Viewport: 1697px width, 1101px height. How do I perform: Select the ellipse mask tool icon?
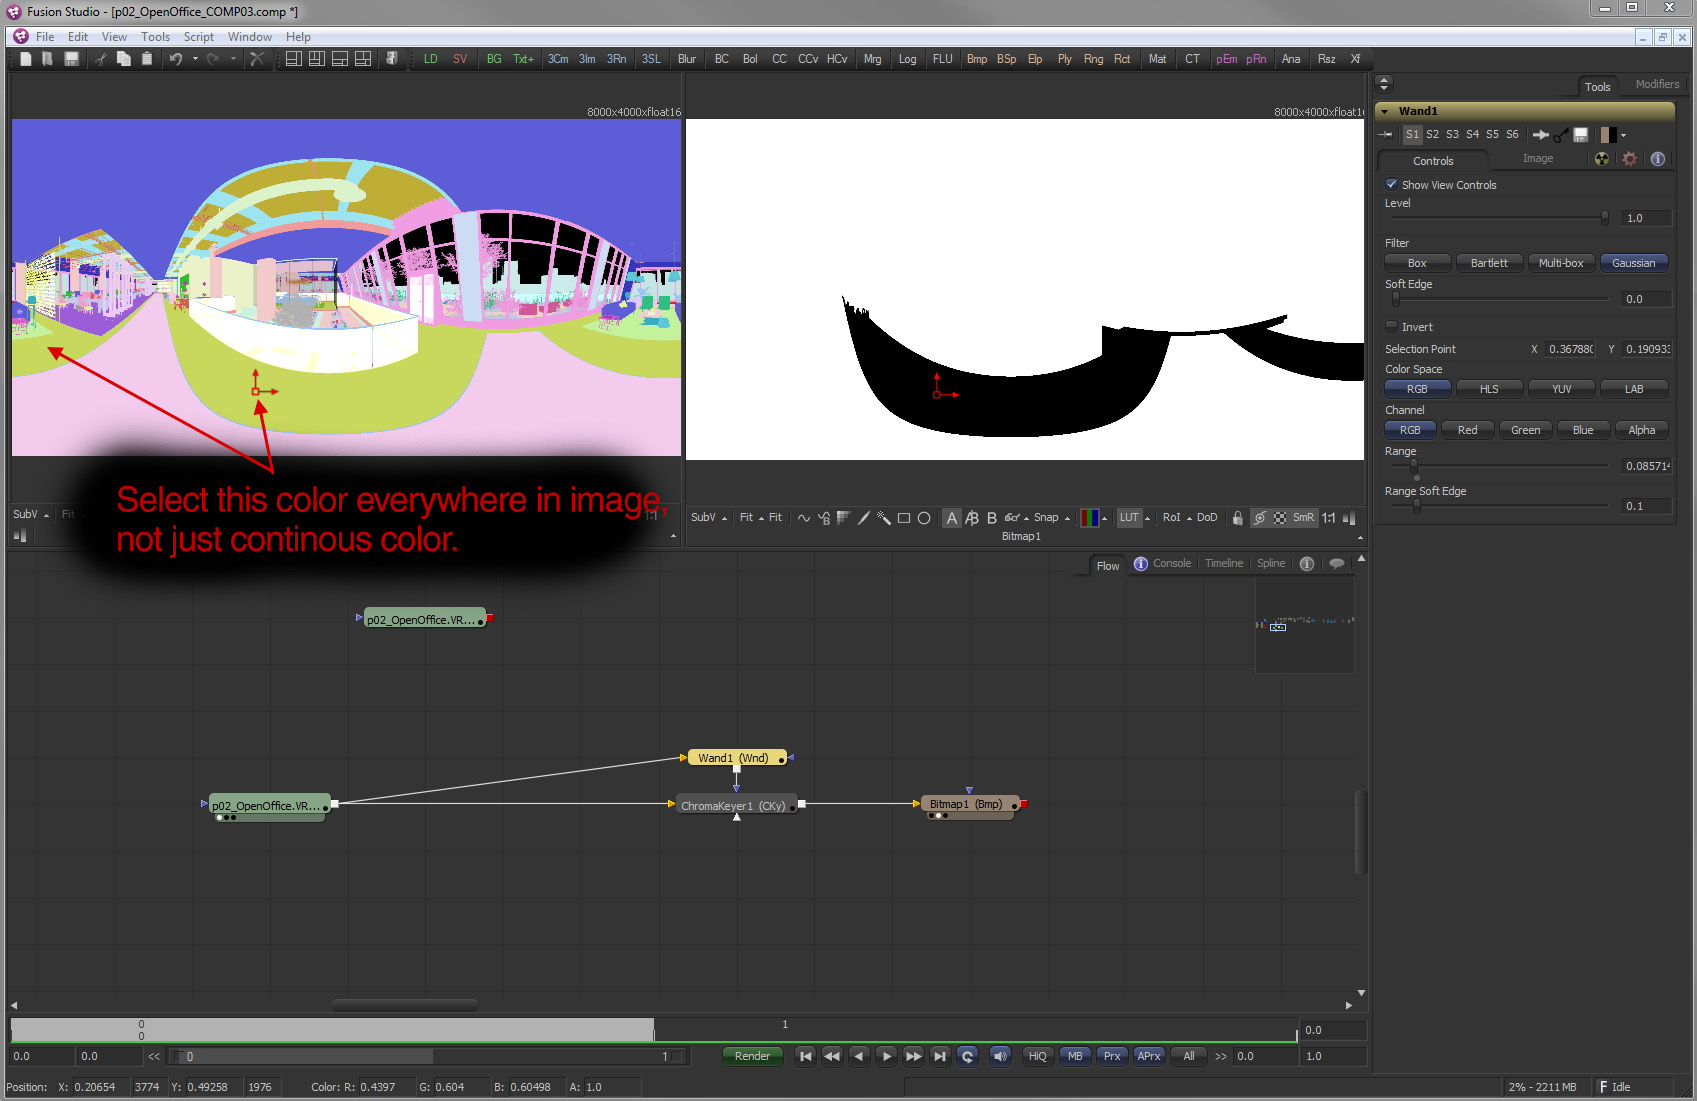(924, 518)
